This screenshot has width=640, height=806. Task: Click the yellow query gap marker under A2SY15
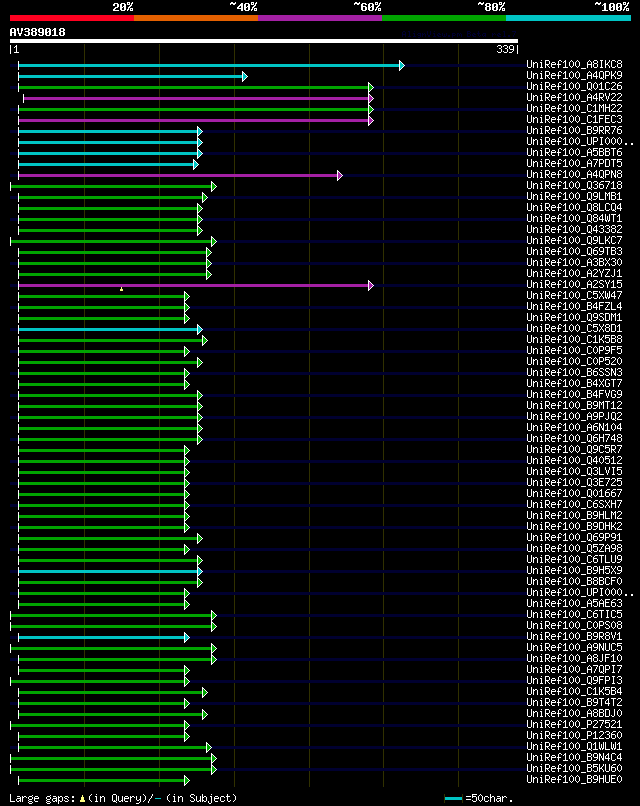coord(121,289)
